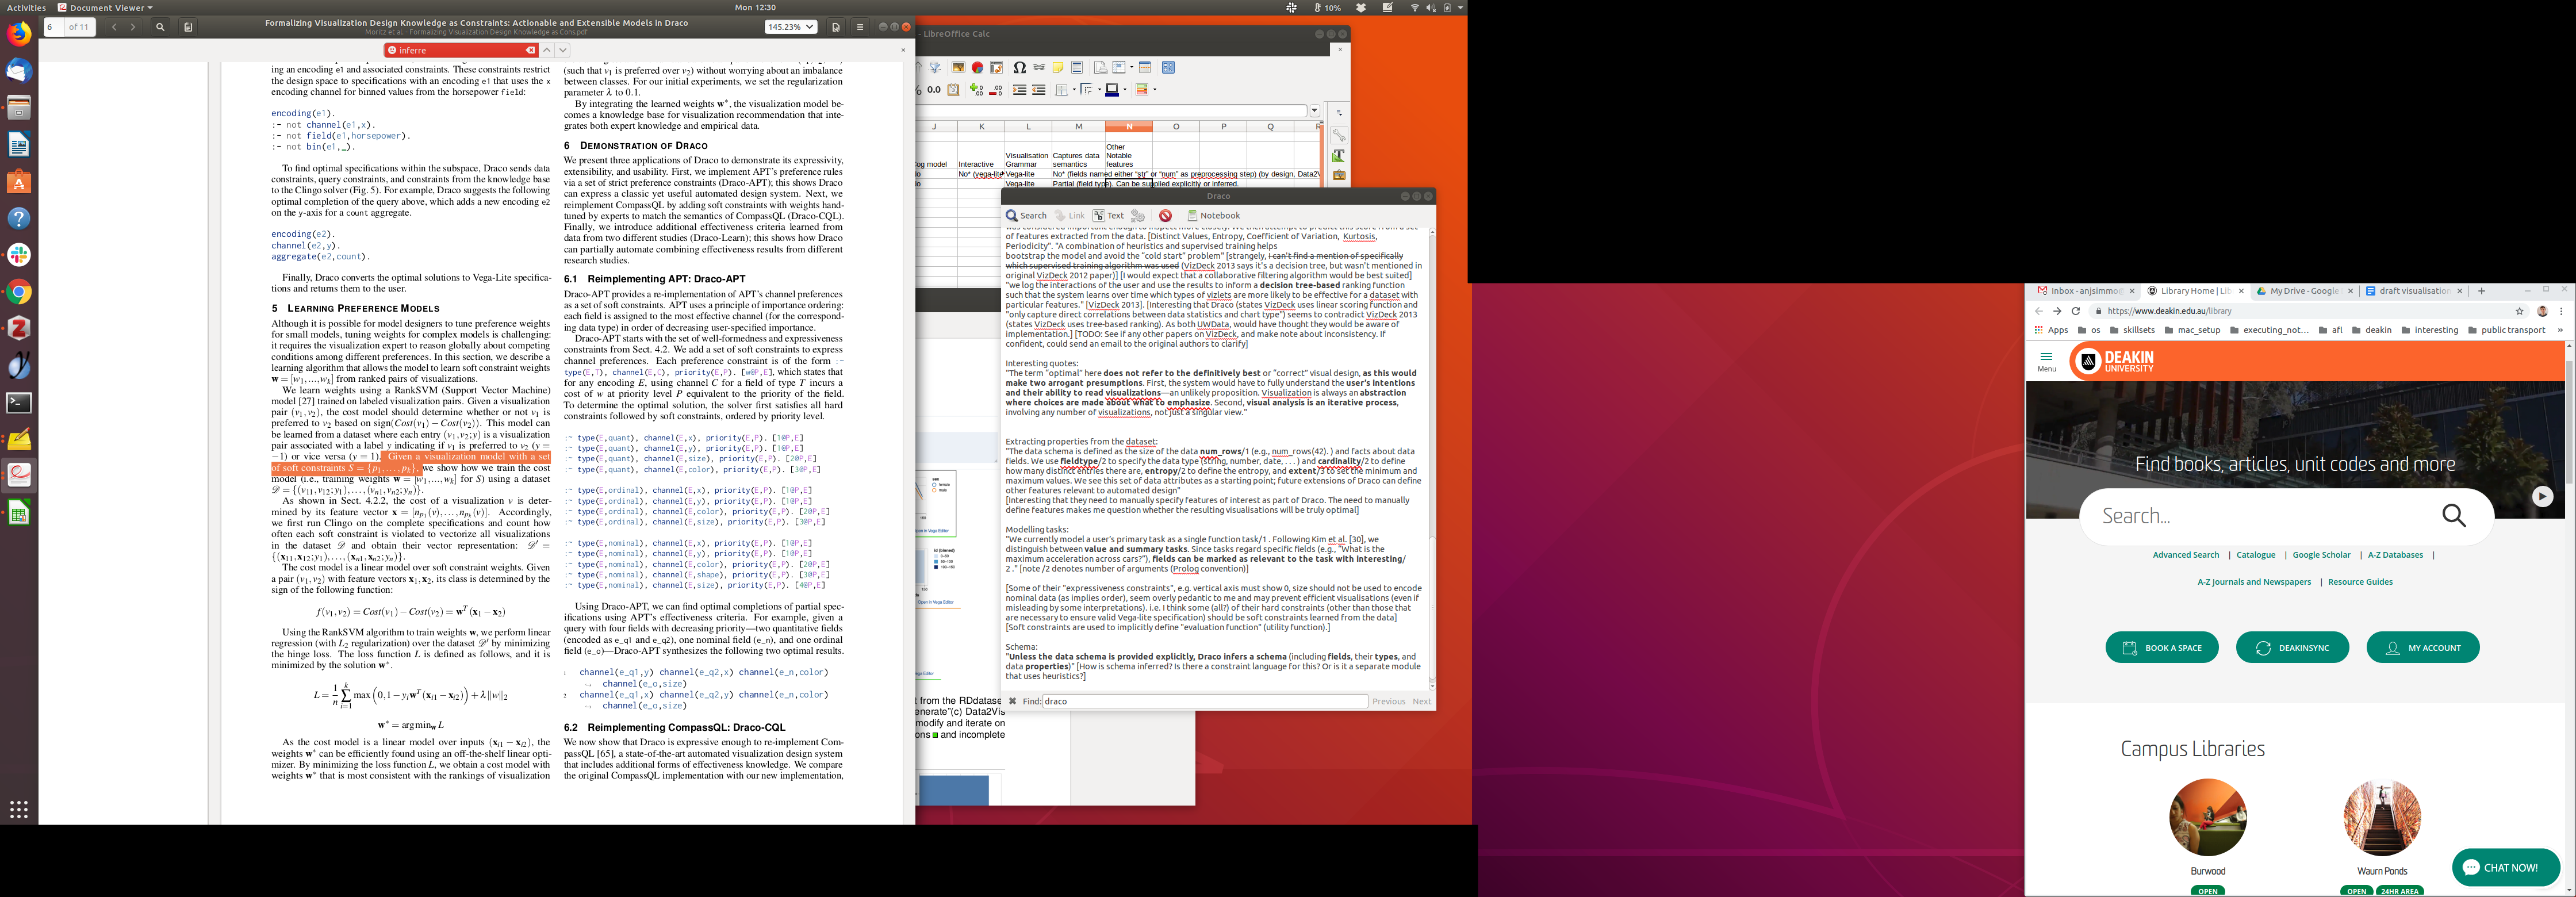The image size is (2576, 897).
Task: Open the Google Scholar link
Action: click(2321, 555)
